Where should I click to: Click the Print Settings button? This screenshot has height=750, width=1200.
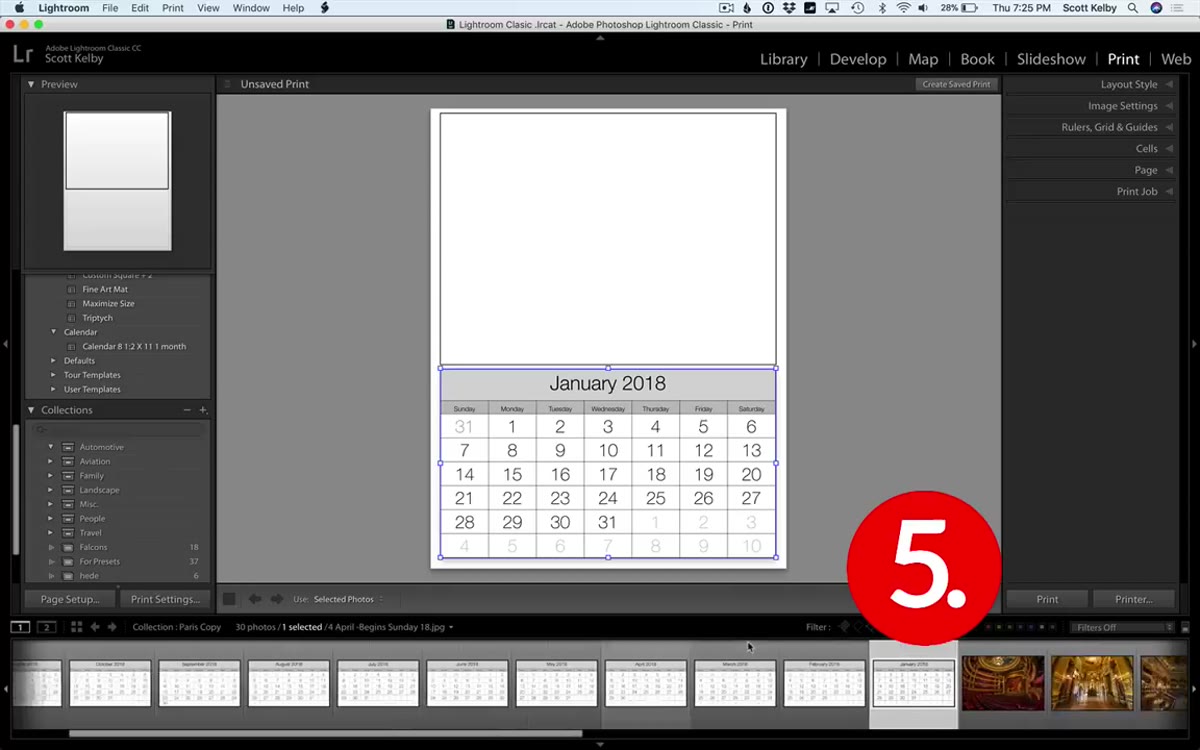166,599
